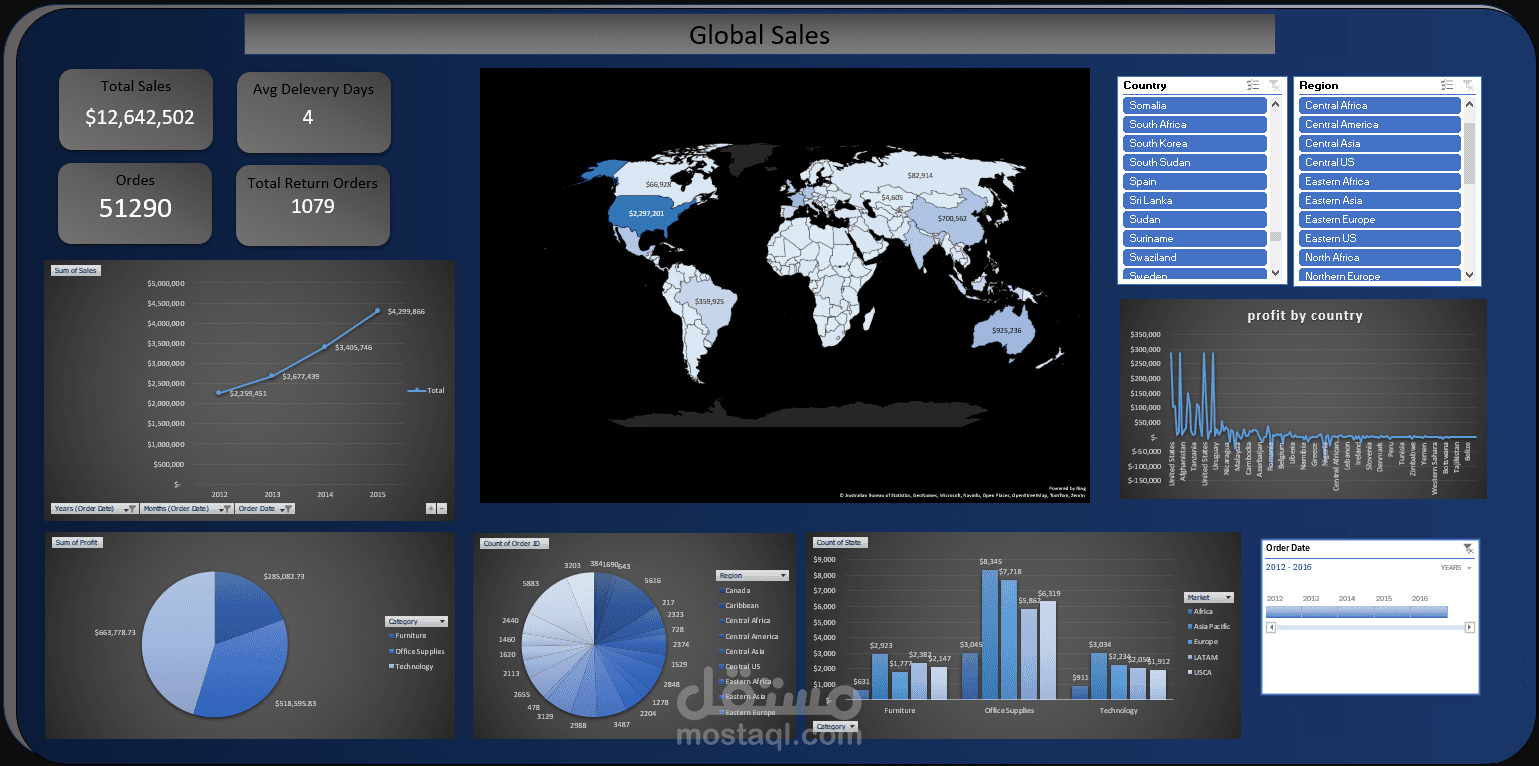Viewport: 1539px width, 766px height.
Task: Click Australia on the map
Action: (1003, 333)
